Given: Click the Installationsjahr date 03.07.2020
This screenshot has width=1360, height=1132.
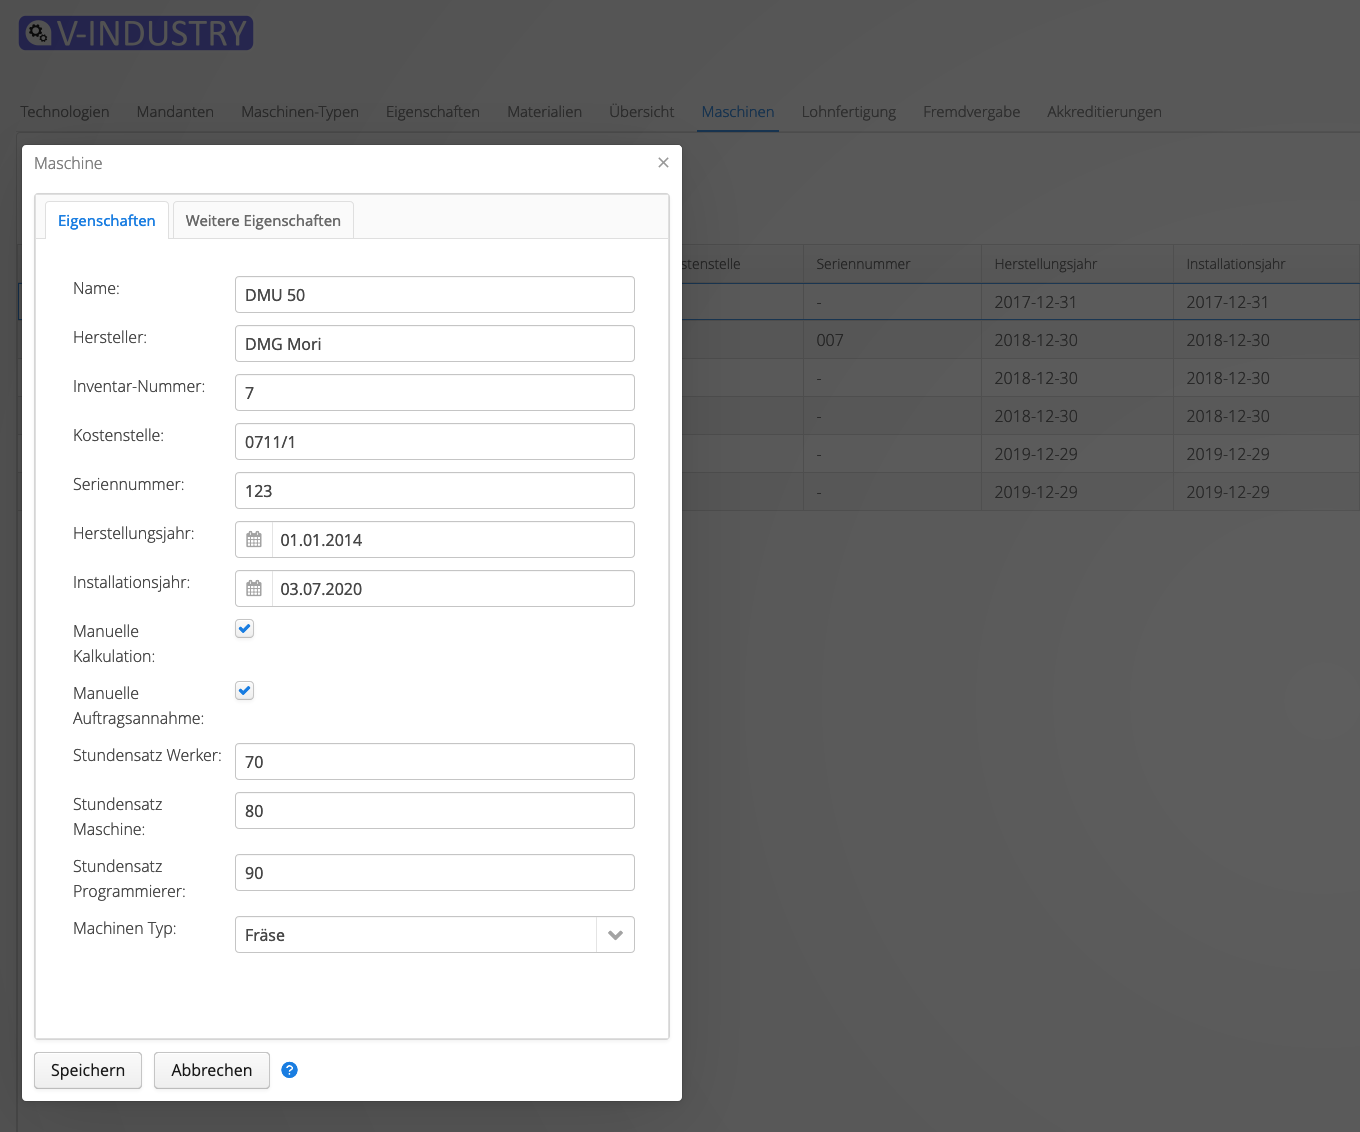Looking at the screenshot, I should tap(453, 589).
